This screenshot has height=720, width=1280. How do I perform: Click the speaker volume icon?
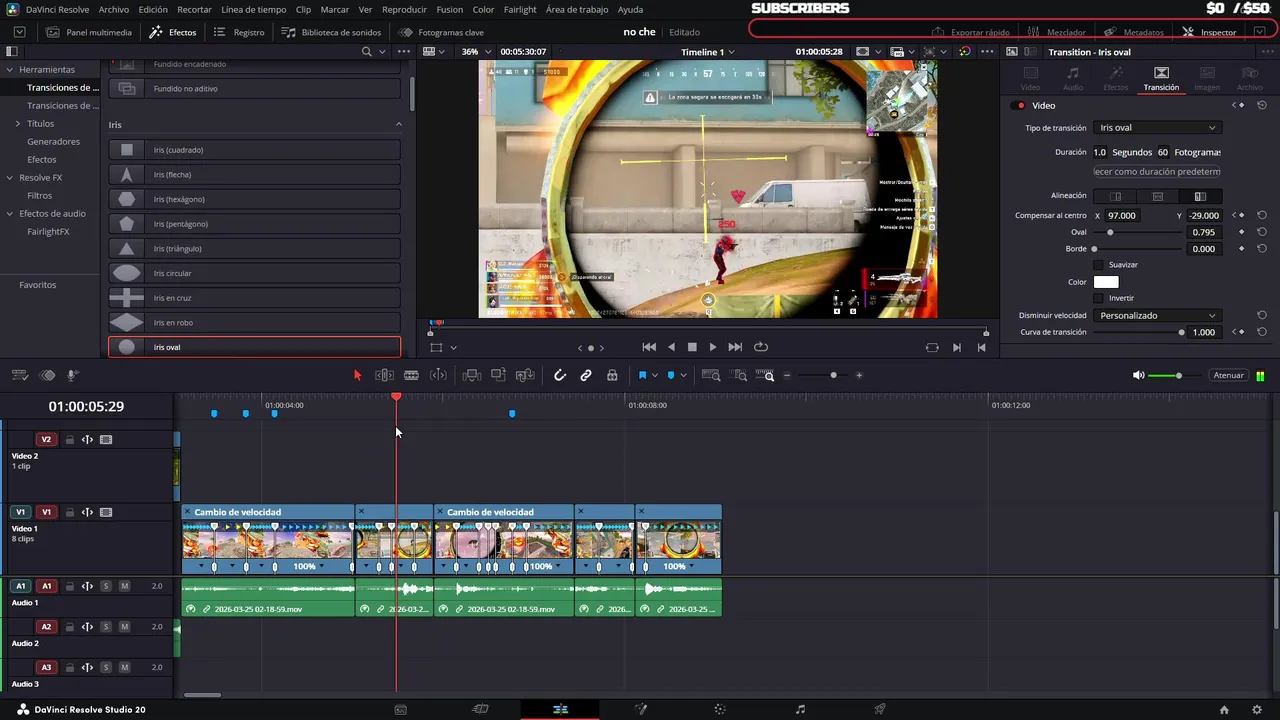click(1138, 375)
